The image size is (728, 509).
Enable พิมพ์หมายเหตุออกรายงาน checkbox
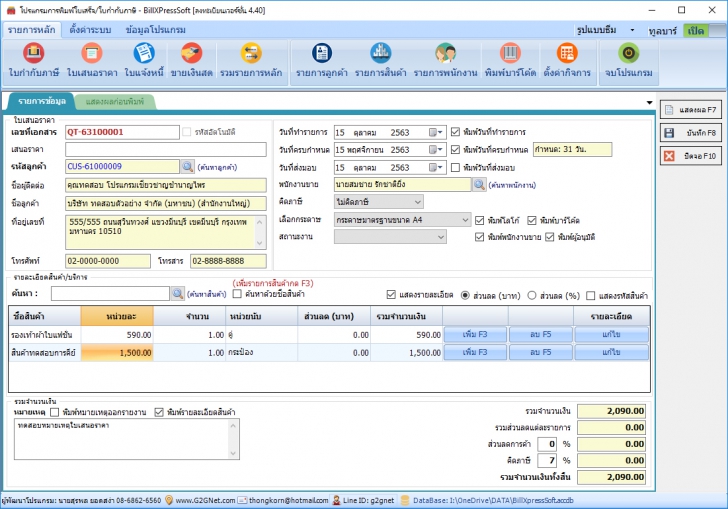click(x=55, y=412)
